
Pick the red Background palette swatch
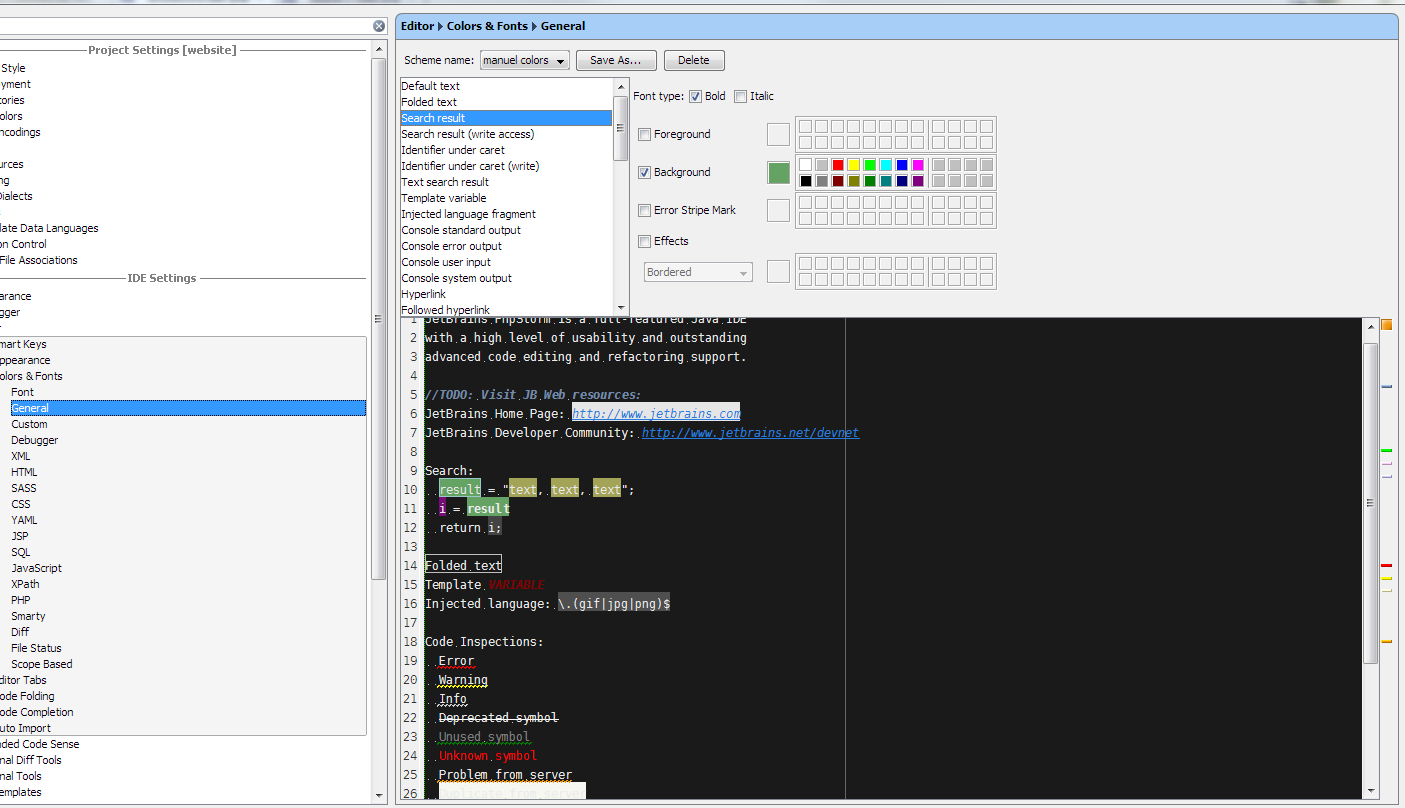point(838,165)
